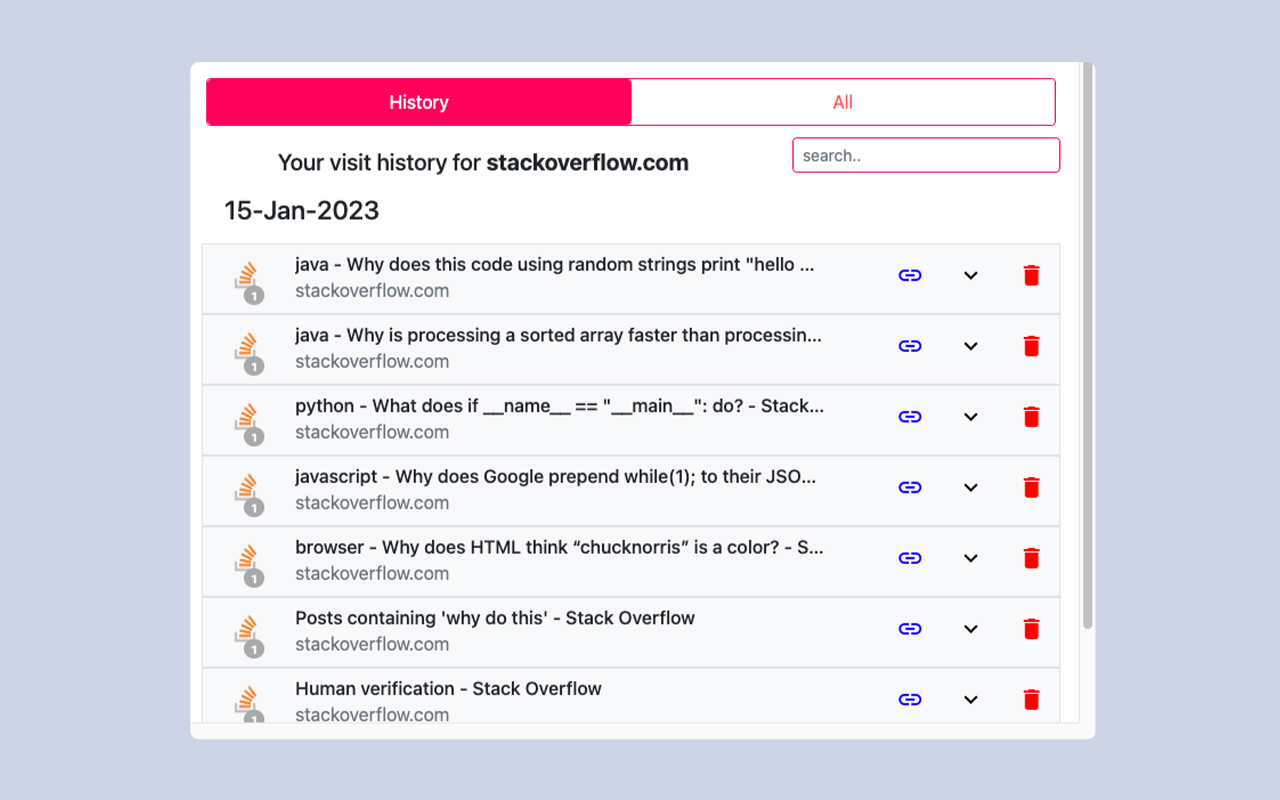
Task: Expand the 'Human verification' entry
Action: click(x=970, y=700)
